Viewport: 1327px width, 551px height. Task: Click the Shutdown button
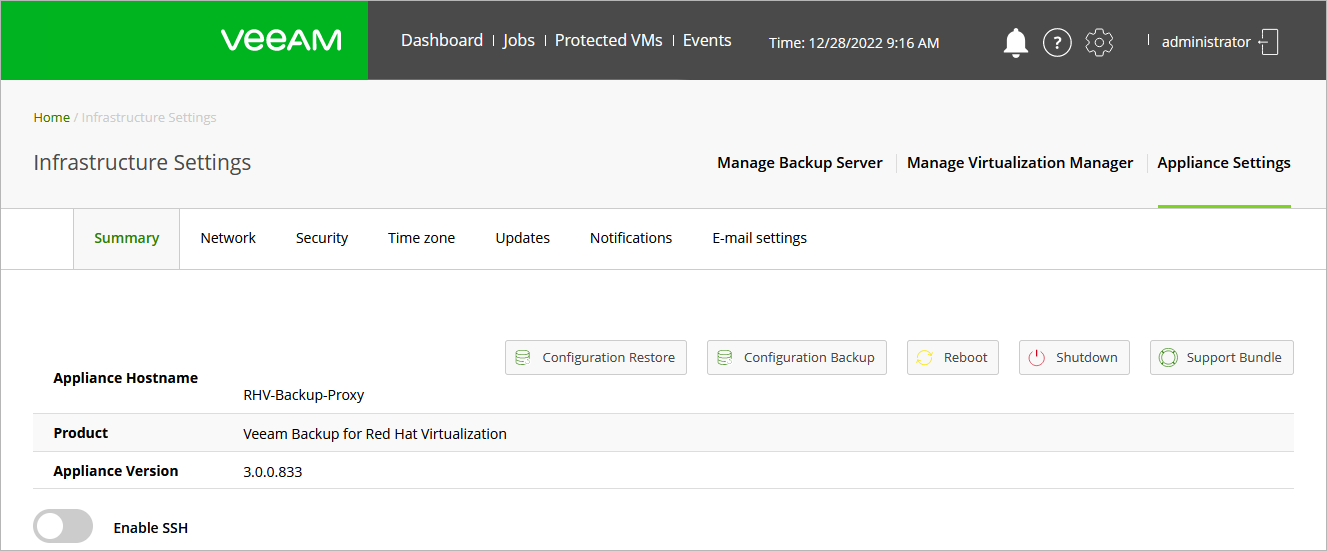(x=1074, y=357)
